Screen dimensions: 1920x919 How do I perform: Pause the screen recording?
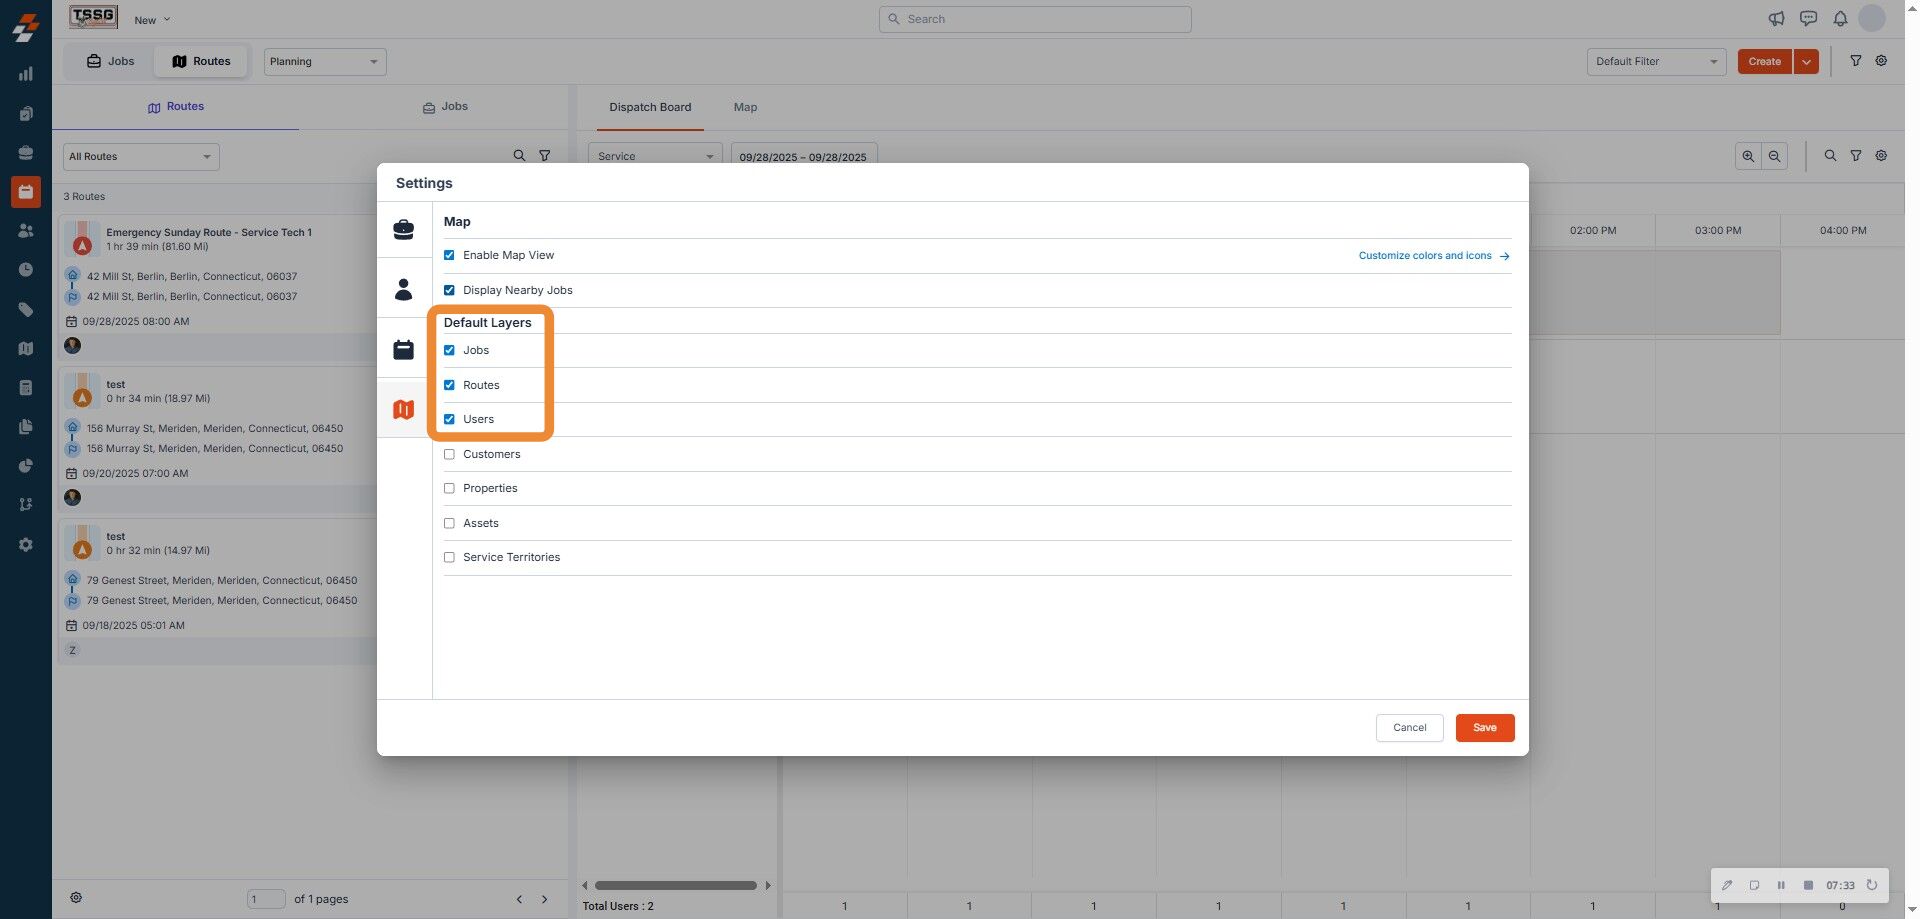[x=1781, y=885]
